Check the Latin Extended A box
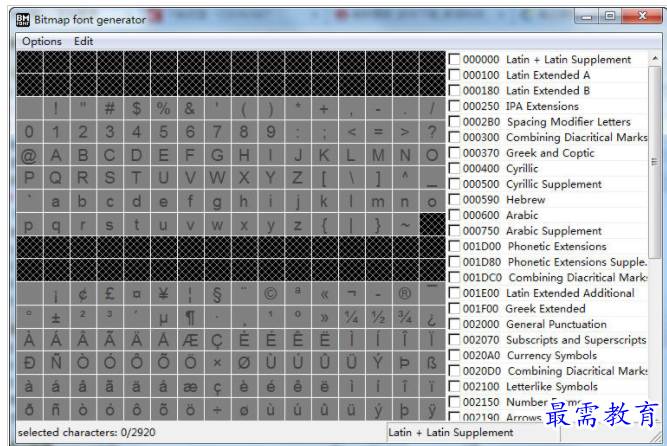 (454, 75)
